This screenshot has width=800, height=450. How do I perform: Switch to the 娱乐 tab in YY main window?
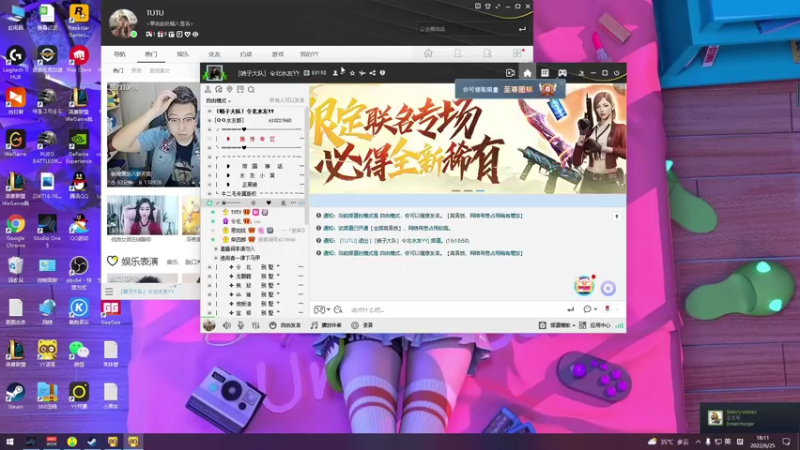[183, 54]
